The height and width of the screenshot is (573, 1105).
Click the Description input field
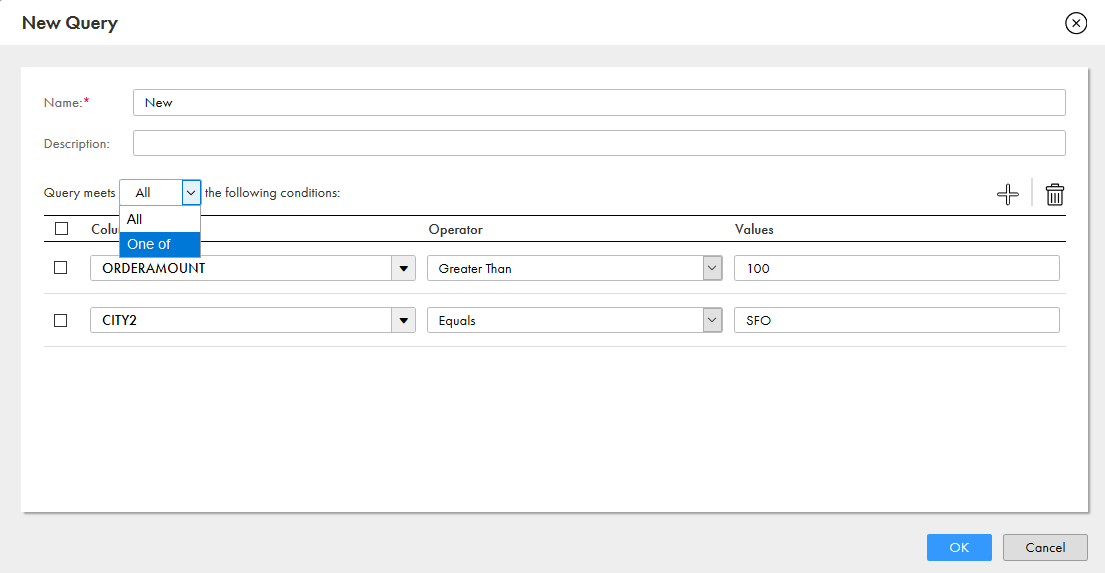click(x=598, y=143)
